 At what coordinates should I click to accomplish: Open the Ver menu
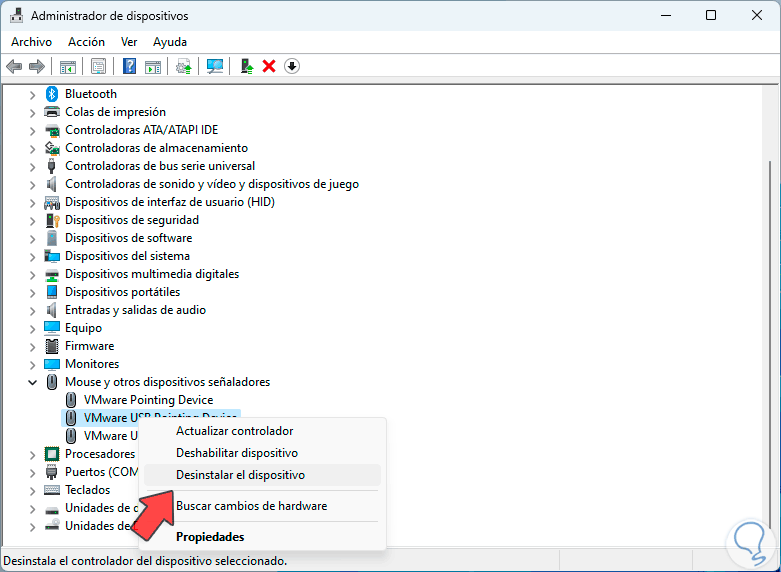point(129,42)
